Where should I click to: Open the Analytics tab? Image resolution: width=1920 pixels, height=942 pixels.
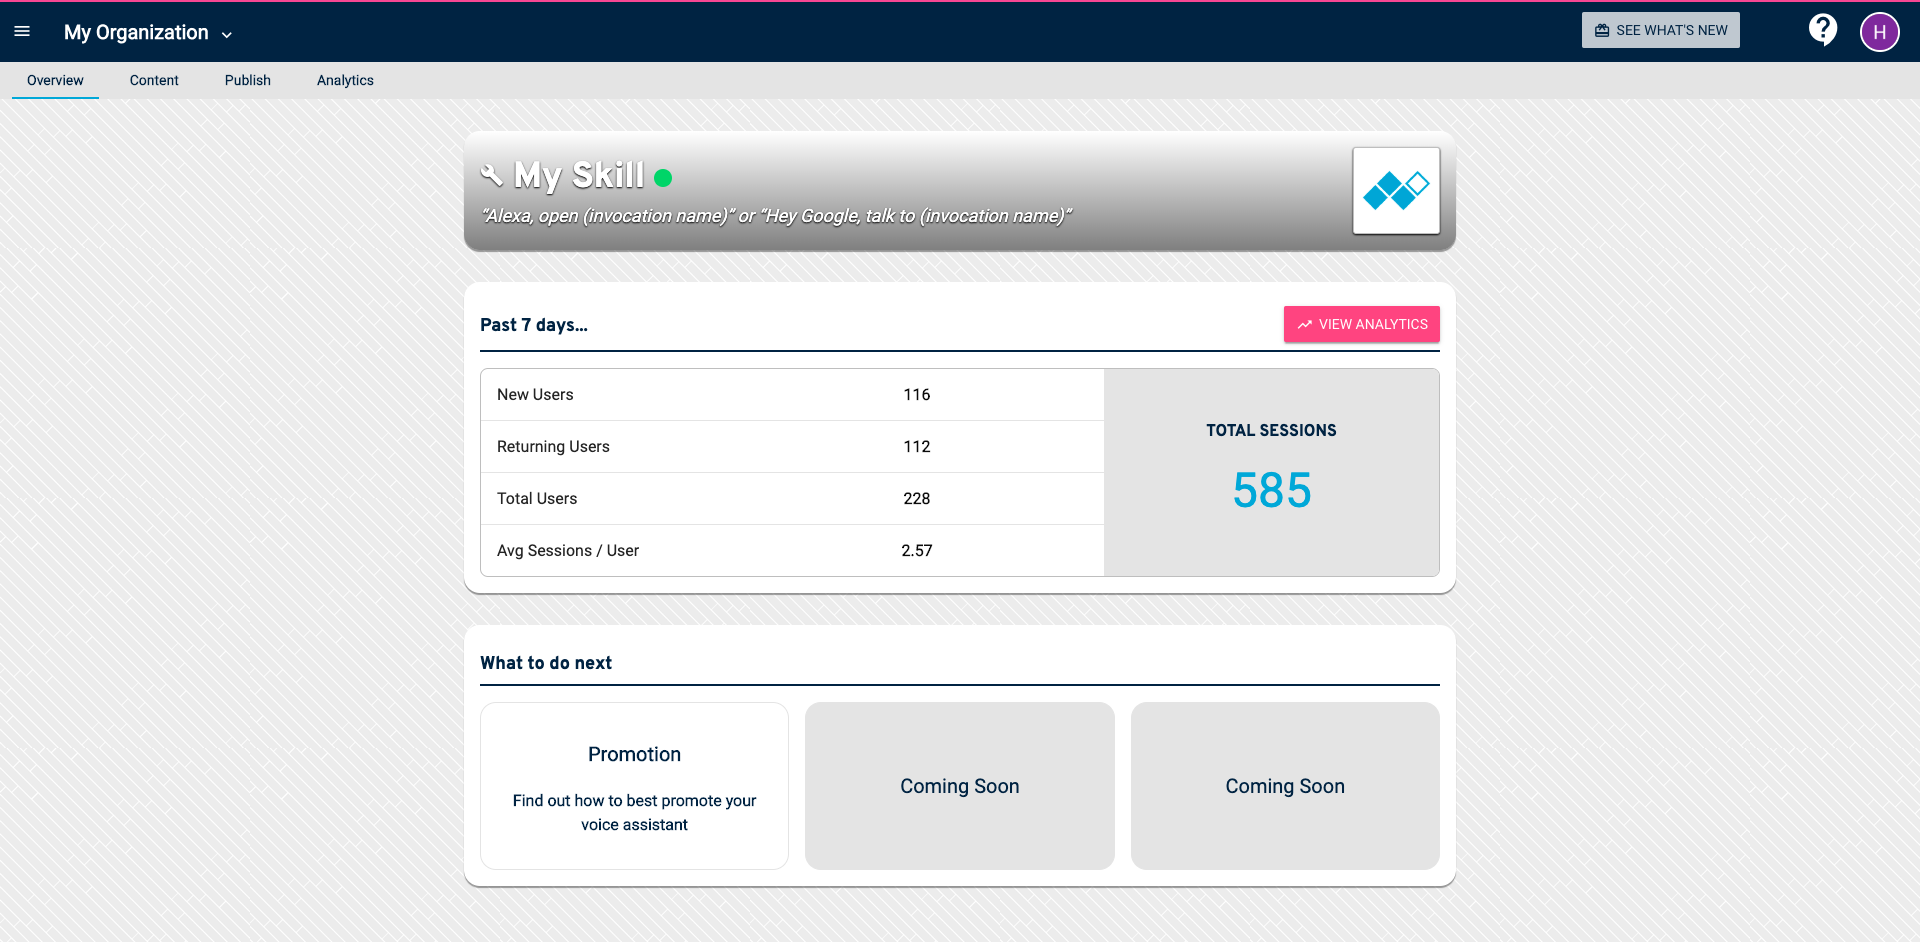tap(345, 80)
